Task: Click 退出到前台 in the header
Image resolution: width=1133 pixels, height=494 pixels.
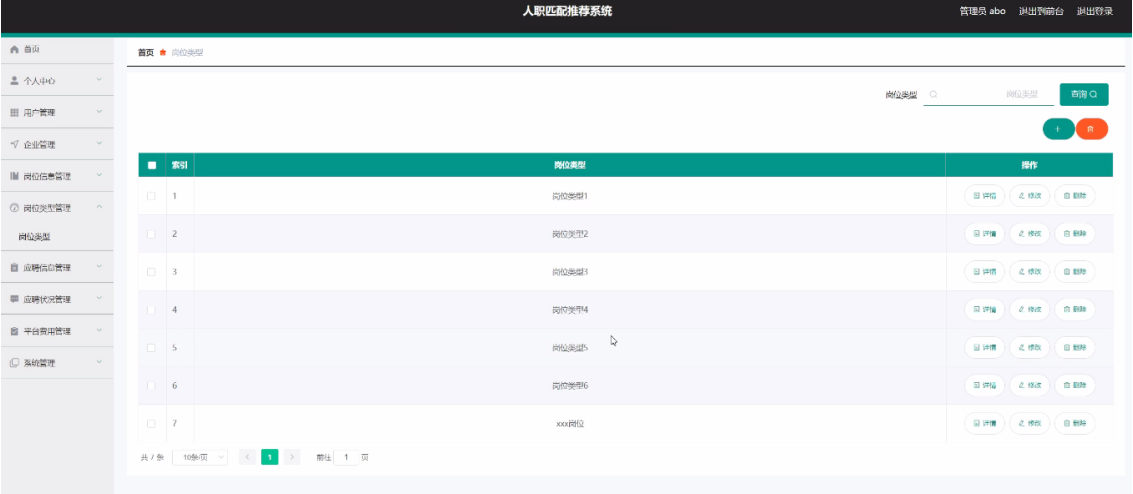Action: pyautogui.click(x=1041, y=12)
